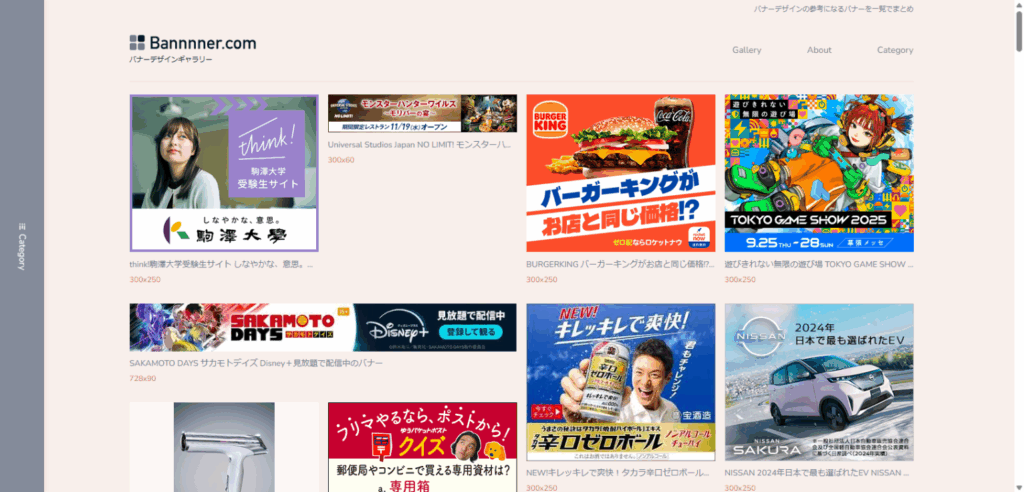Open the Gallery menu item
The height and width of the screenshot is (492, 1024).
[x=746, y=50]
